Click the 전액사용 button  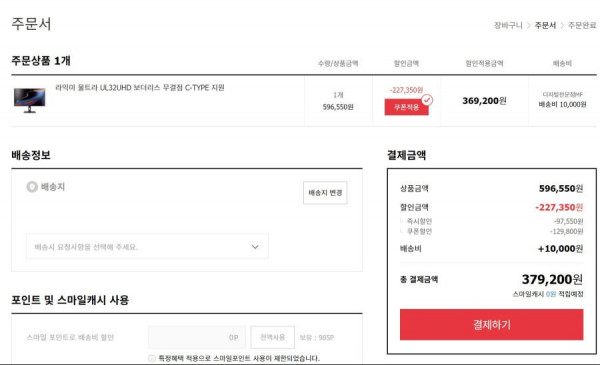(272, 337)
